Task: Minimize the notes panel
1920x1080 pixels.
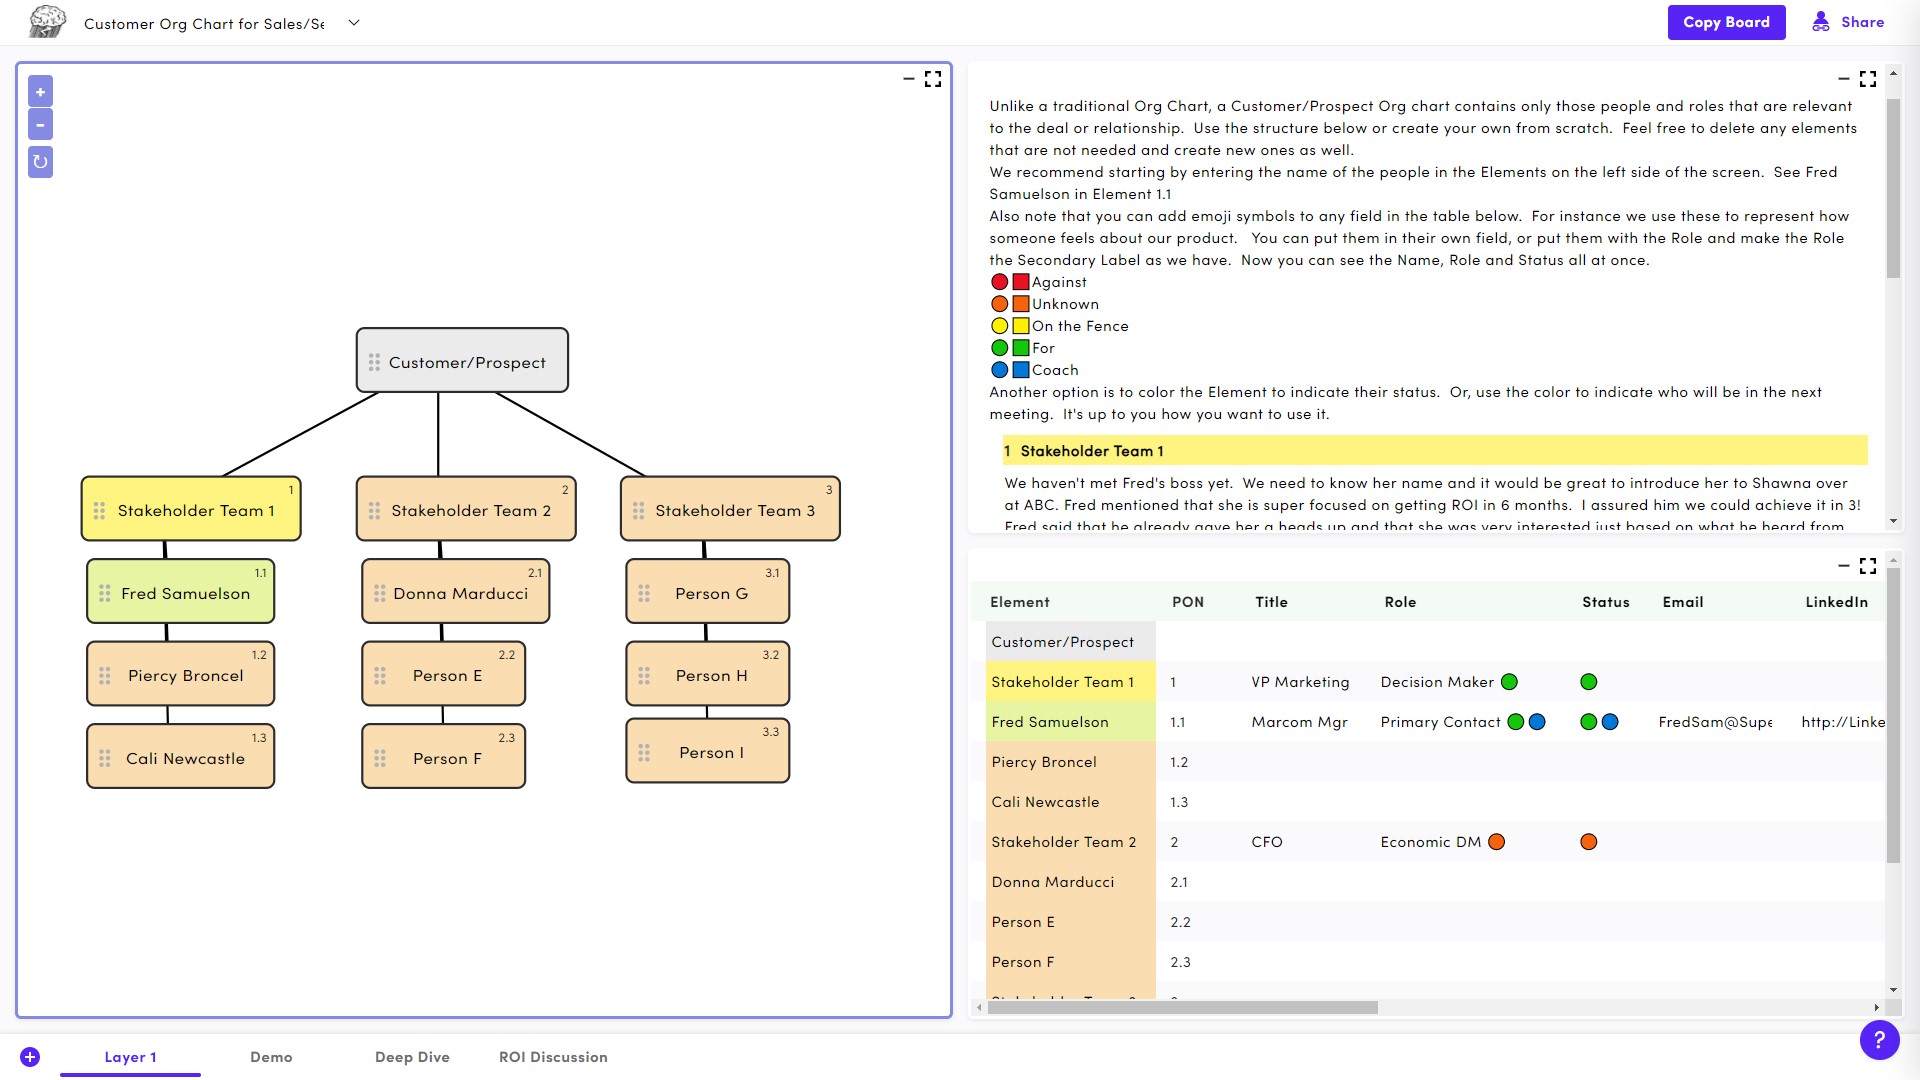Action: tap(1845, 79)
